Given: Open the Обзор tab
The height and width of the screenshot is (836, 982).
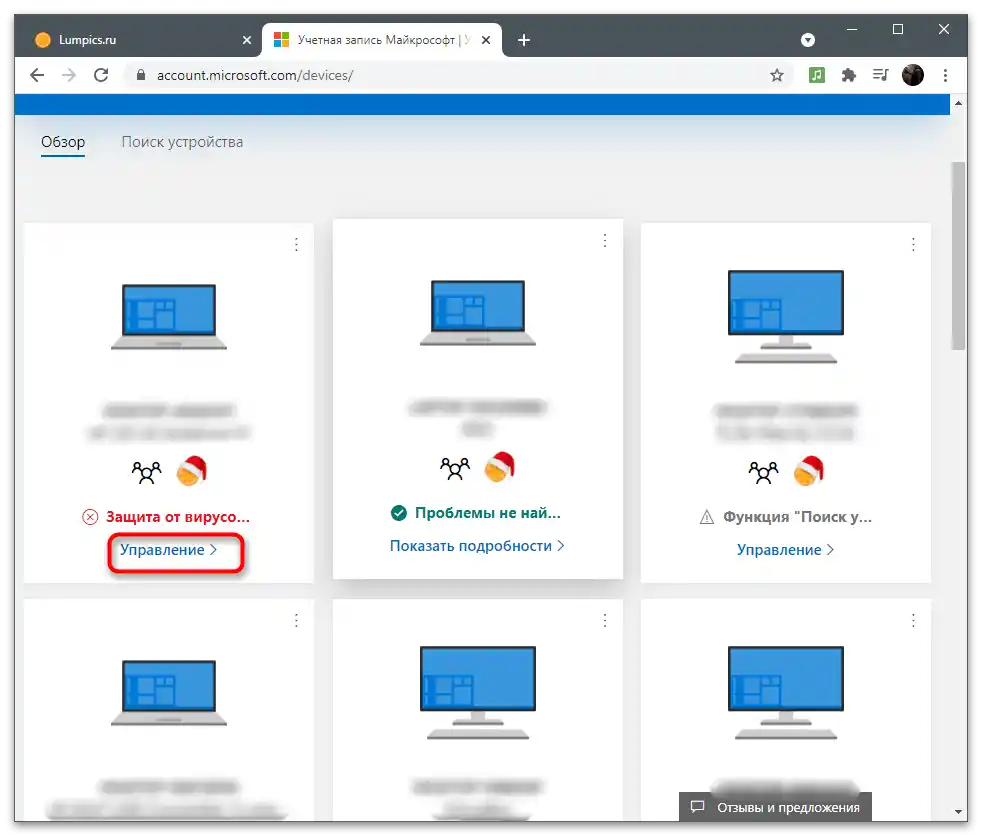Looking at the screenshot, I should (x=63, y=142).
